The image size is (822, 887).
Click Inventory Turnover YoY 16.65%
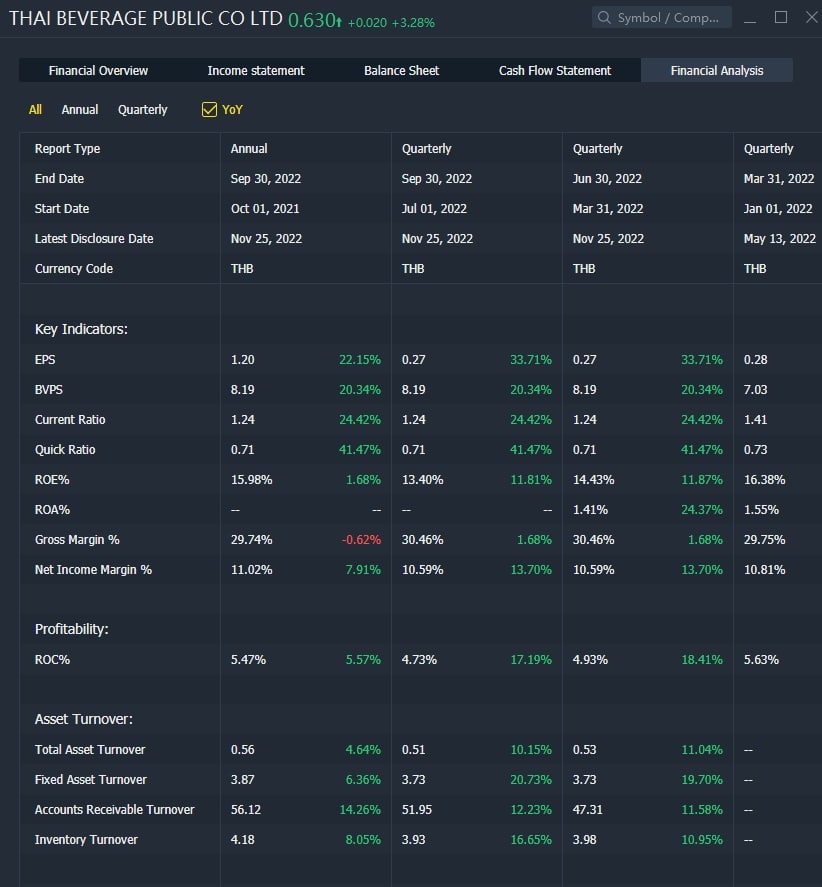point(531,839)
